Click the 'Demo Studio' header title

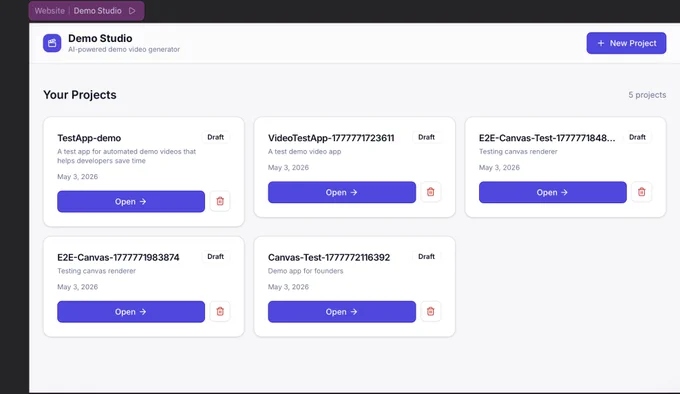click(100, 39)
